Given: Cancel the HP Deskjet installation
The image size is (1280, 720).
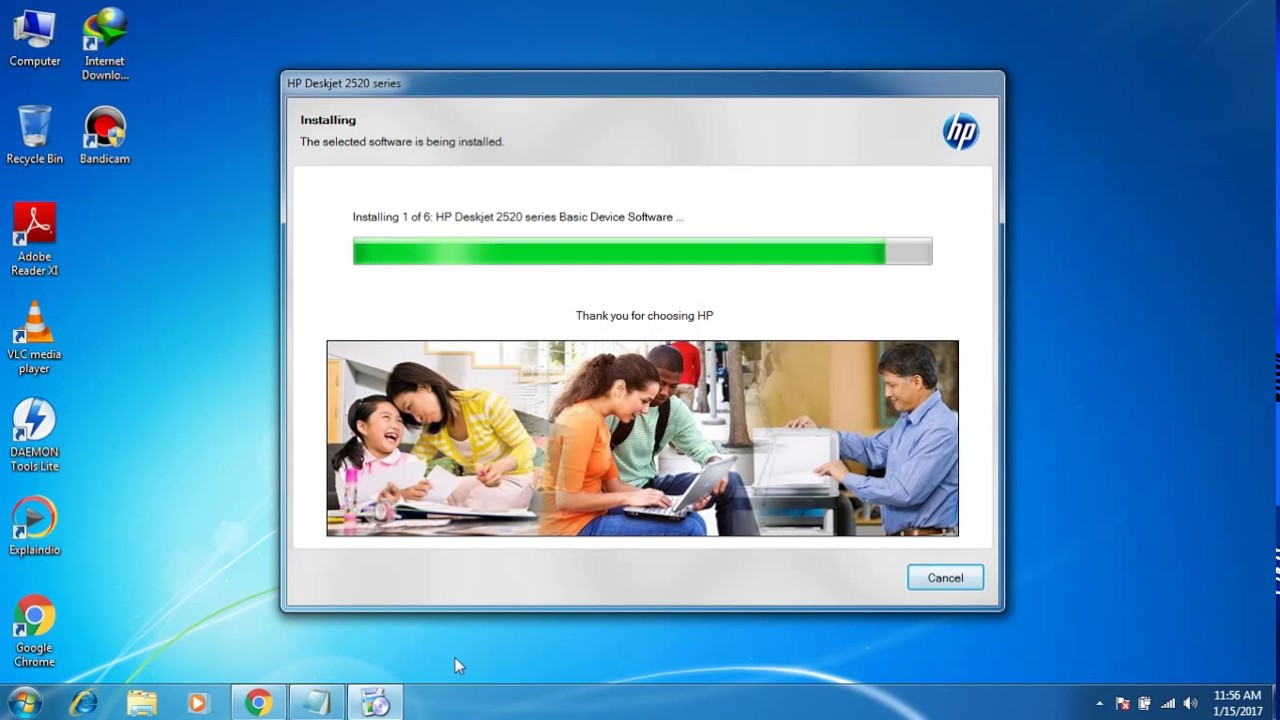Looking at the screenshot, I should pyautogui.click(x=945, y=578).
